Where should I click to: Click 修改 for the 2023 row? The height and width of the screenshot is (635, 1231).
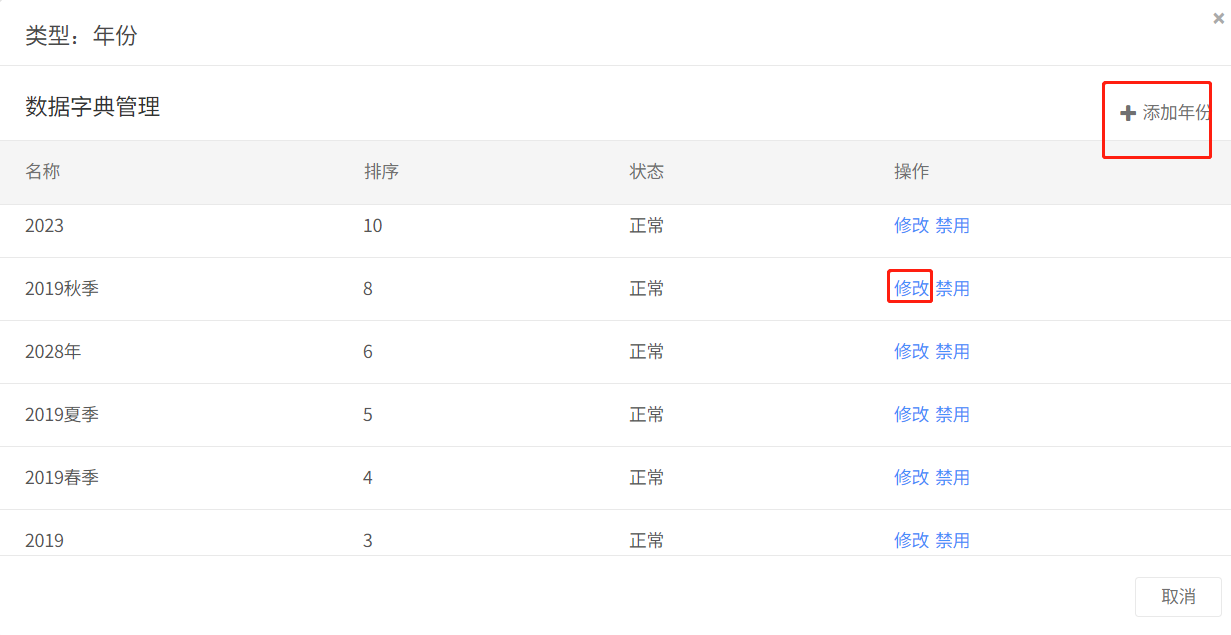(911, 226)
